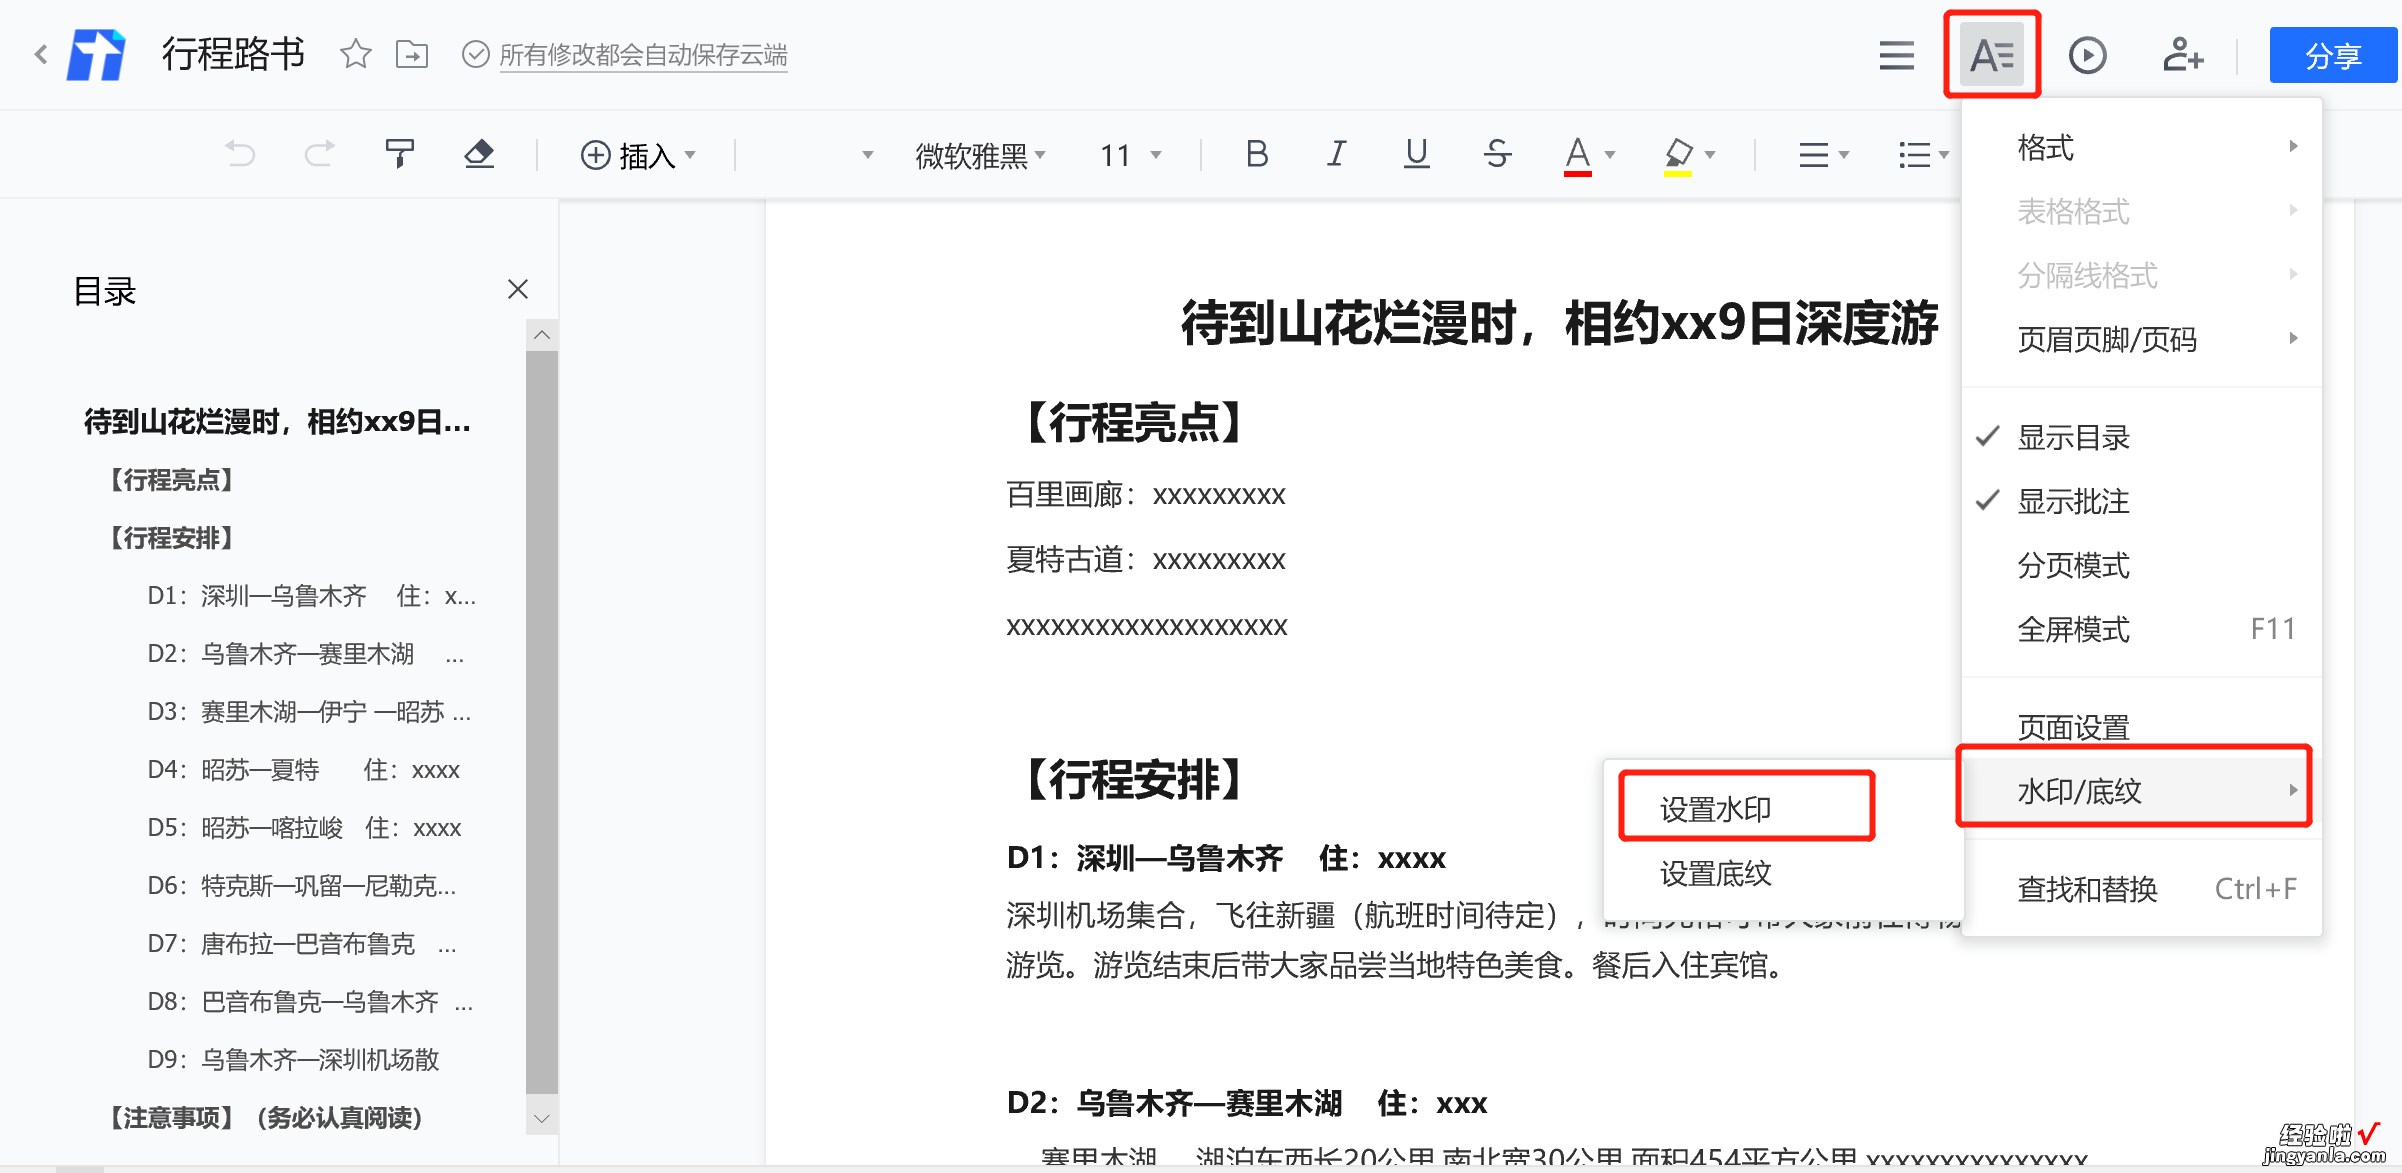Start presentation play icon
The width and height of the screenshot is (2402, 1173).
coord(2088,55)
